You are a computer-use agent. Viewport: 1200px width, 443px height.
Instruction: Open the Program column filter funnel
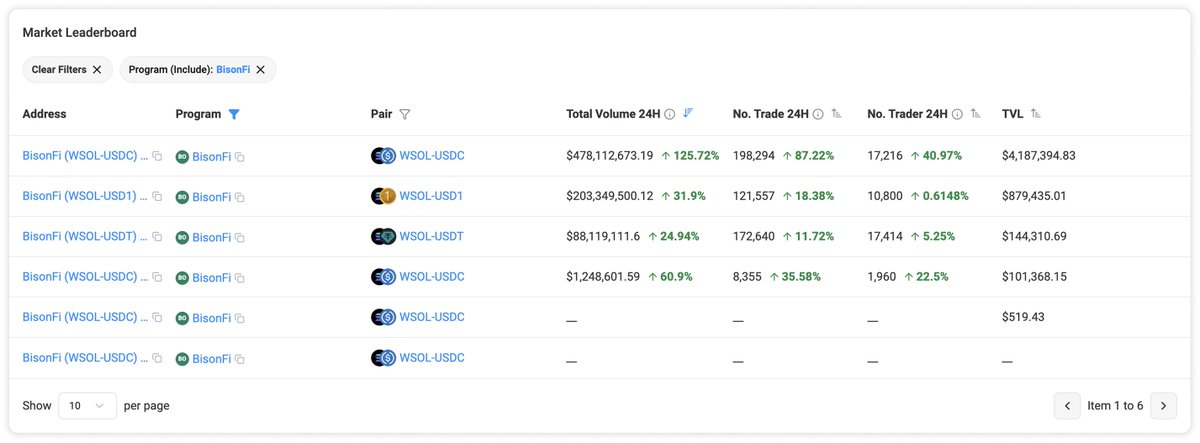234,114
